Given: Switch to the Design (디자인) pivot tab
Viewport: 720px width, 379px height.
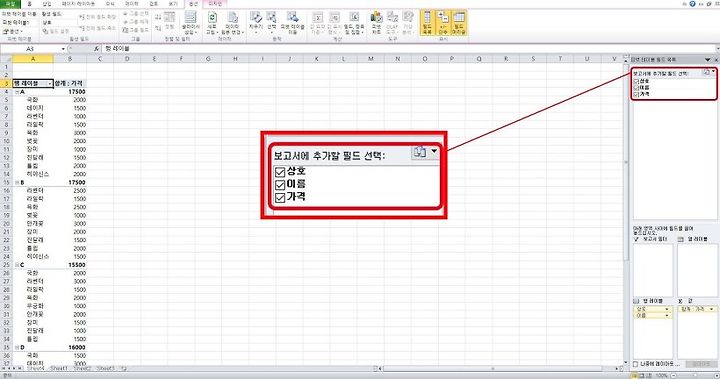Looking at the screenshot, I should click(215, 4).
